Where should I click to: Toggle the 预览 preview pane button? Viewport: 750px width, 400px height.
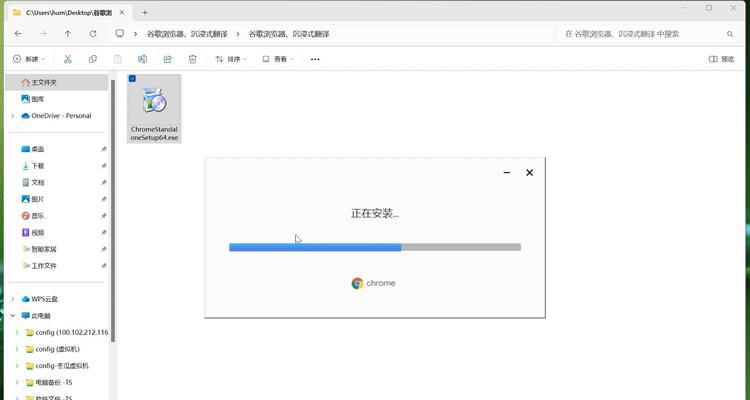click(721, 59)
